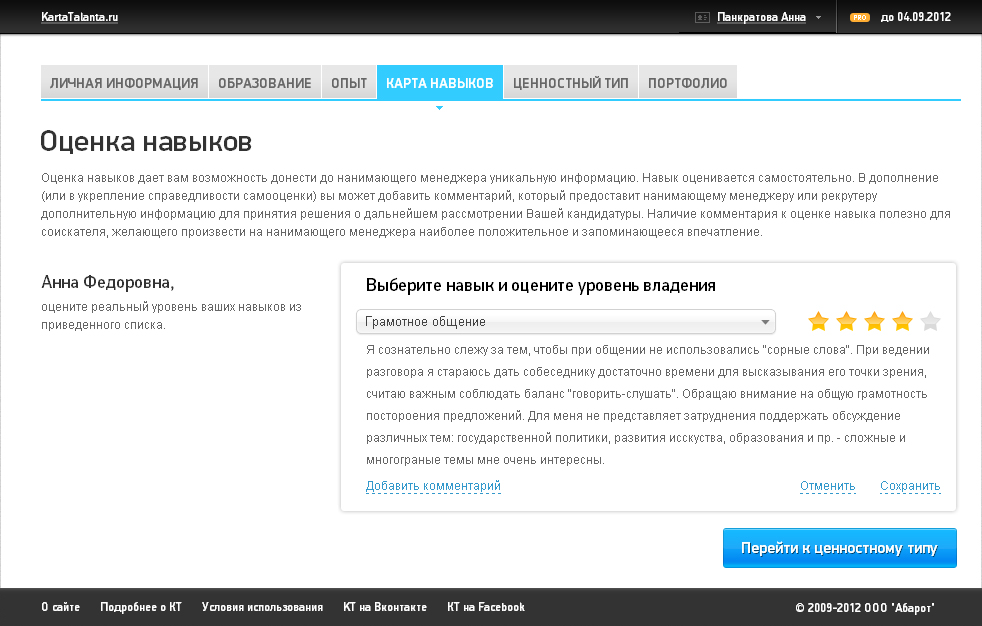Click the Сохранить link
The image size is (982, 626).
(910, 486)
